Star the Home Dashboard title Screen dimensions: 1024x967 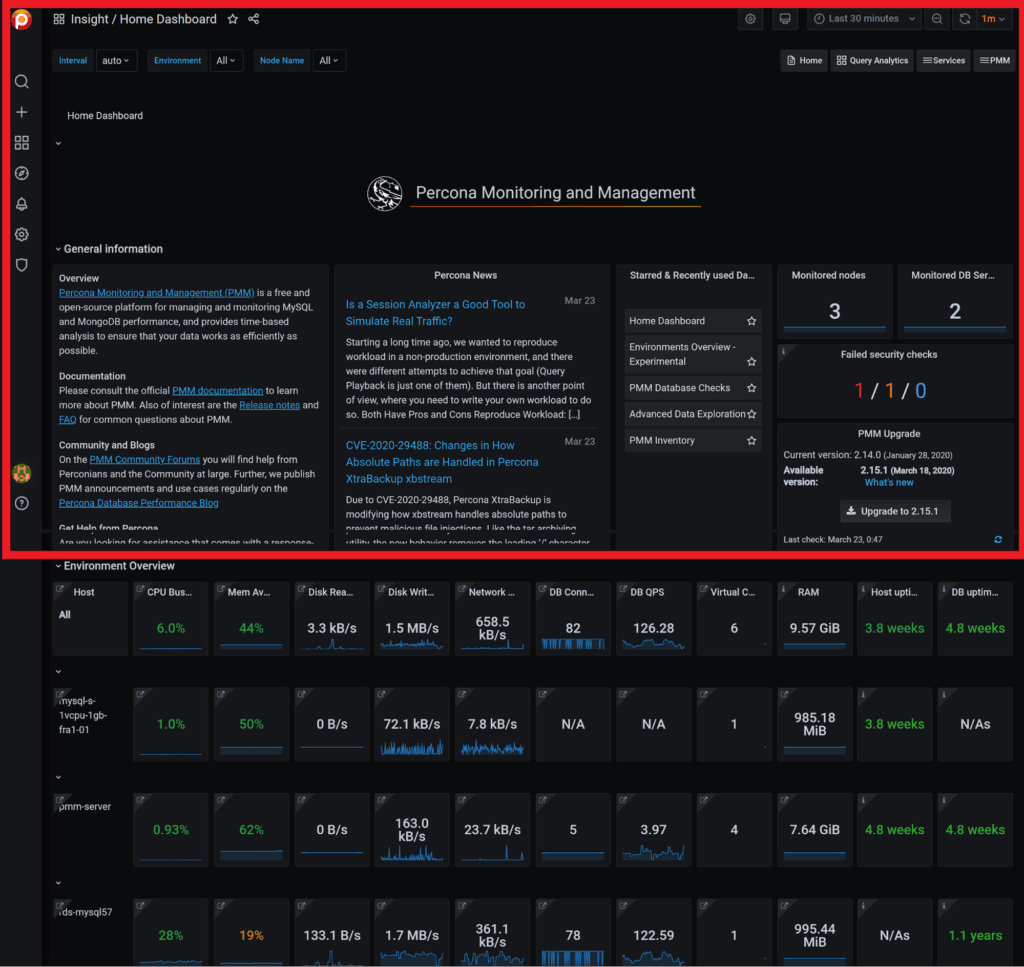(234, 18)
